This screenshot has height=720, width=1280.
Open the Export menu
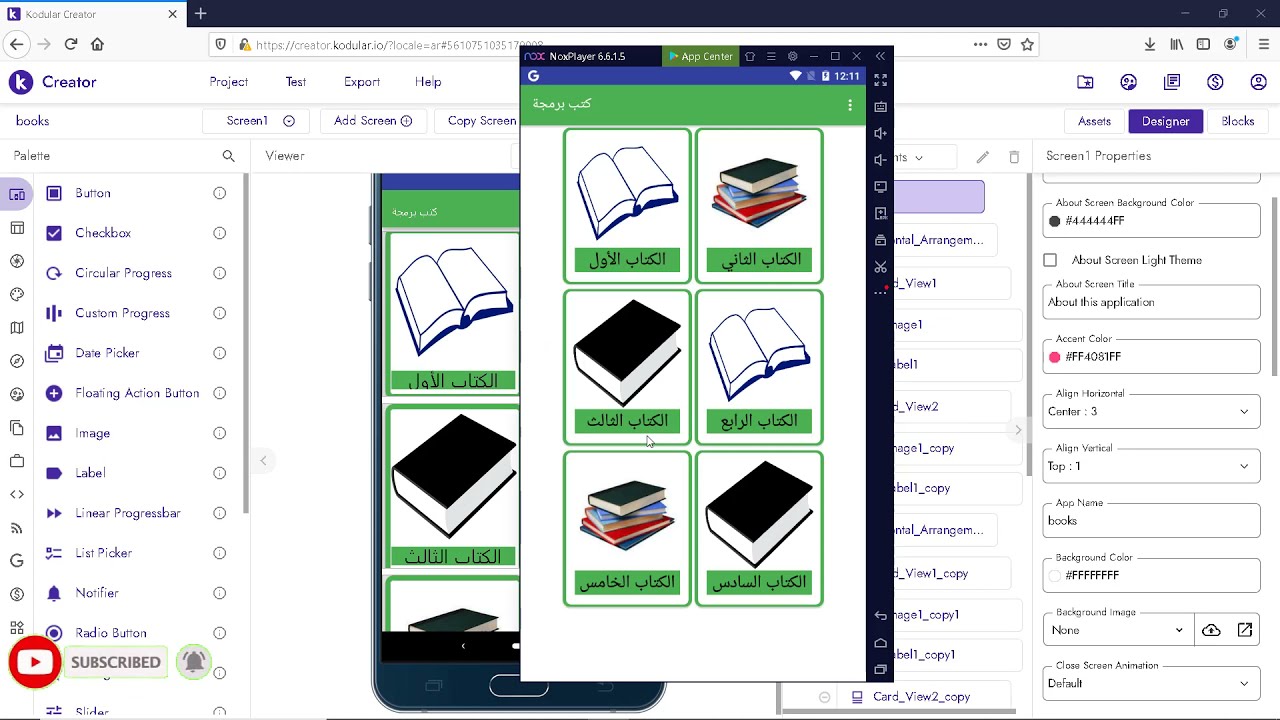click(362, 82)
